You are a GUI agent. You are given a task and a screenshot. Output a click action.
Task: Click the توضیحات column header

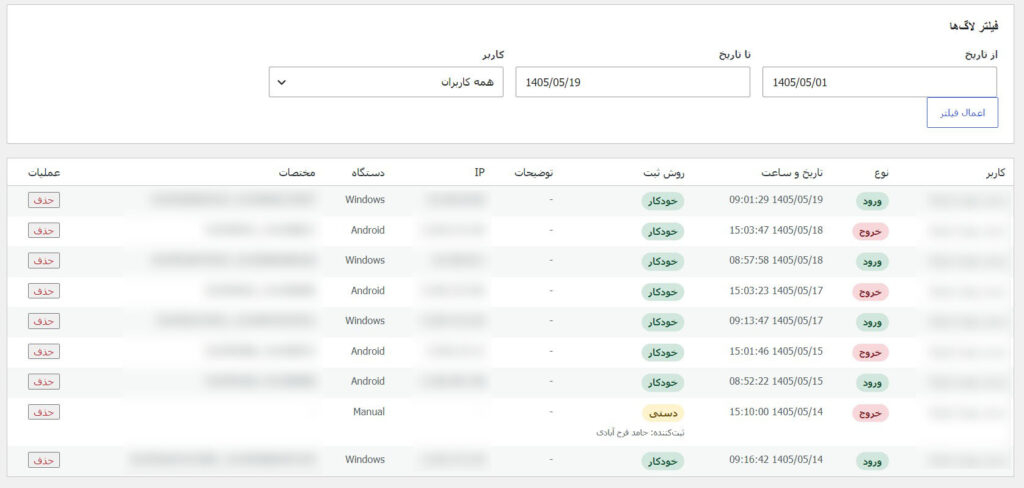pos(533,173)
